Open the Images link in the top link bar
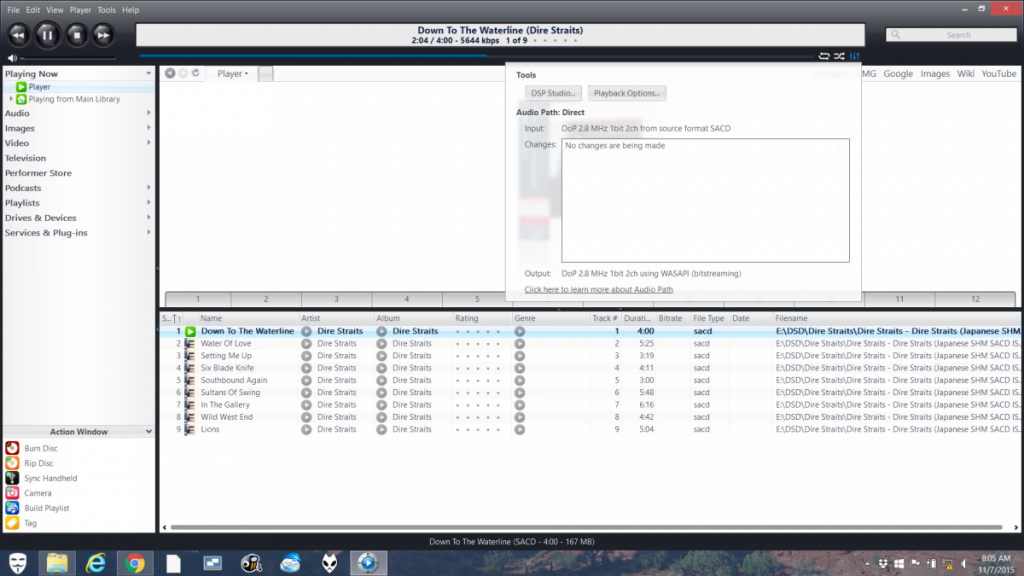The image size is (1024, 576). (935, 74)
